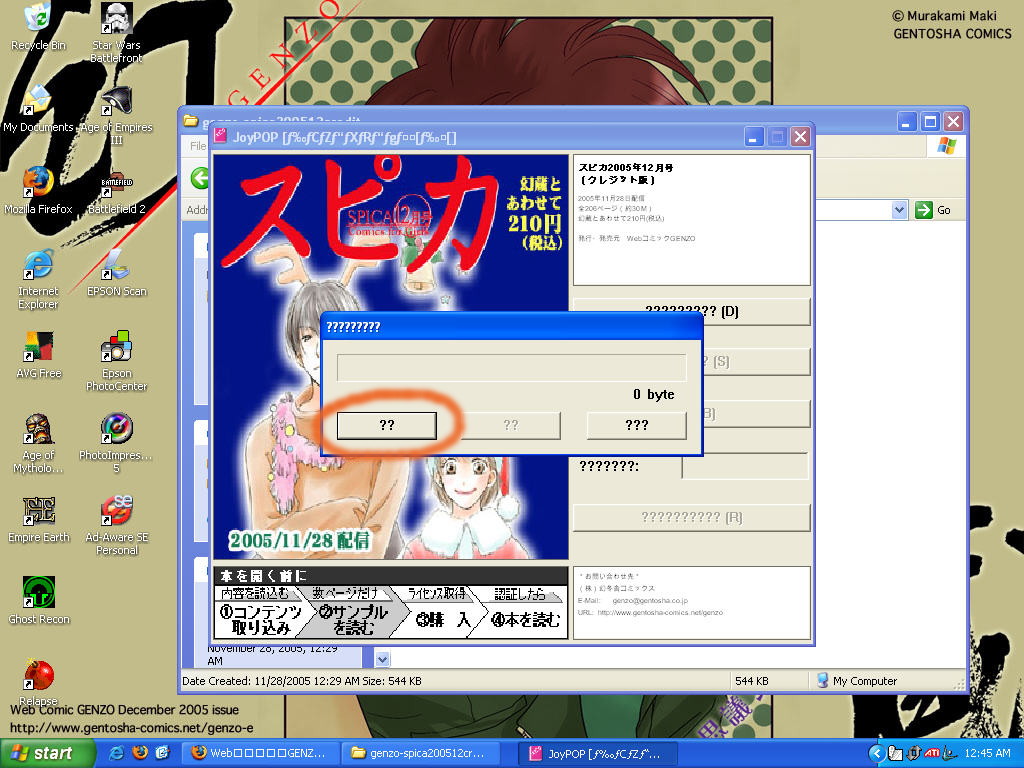Launch Age of Empires III shortcut
Image resolution: width=1024 pixels, height=768 pixels.
(117, 104)
